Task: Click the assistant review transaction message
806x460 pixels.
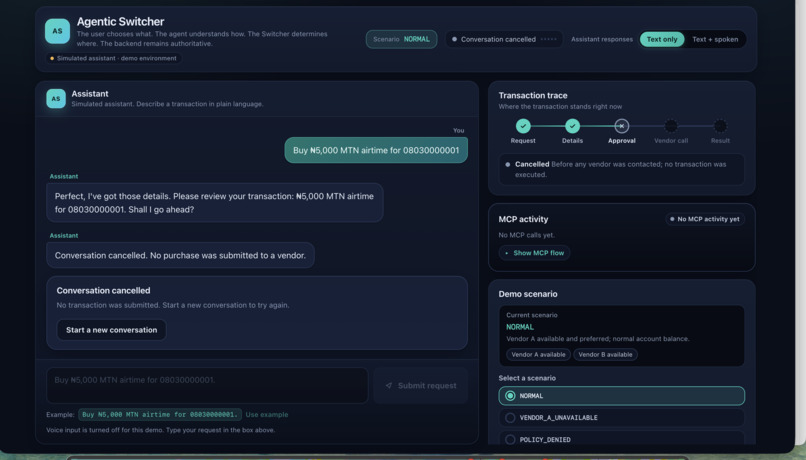Action: pos(214,203)
